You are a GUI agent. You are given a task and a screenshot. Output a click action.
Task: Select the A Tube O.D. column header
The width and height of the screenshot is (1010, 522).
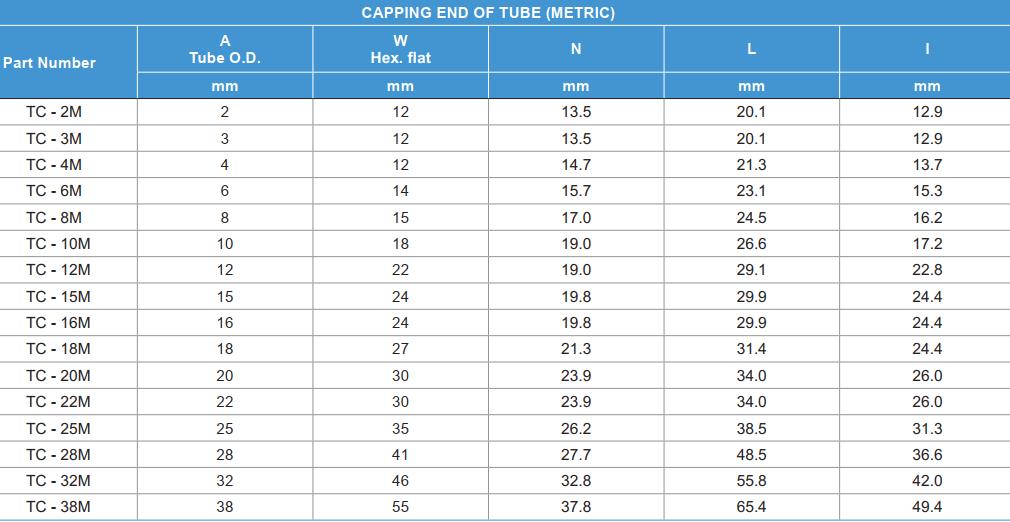225,49
